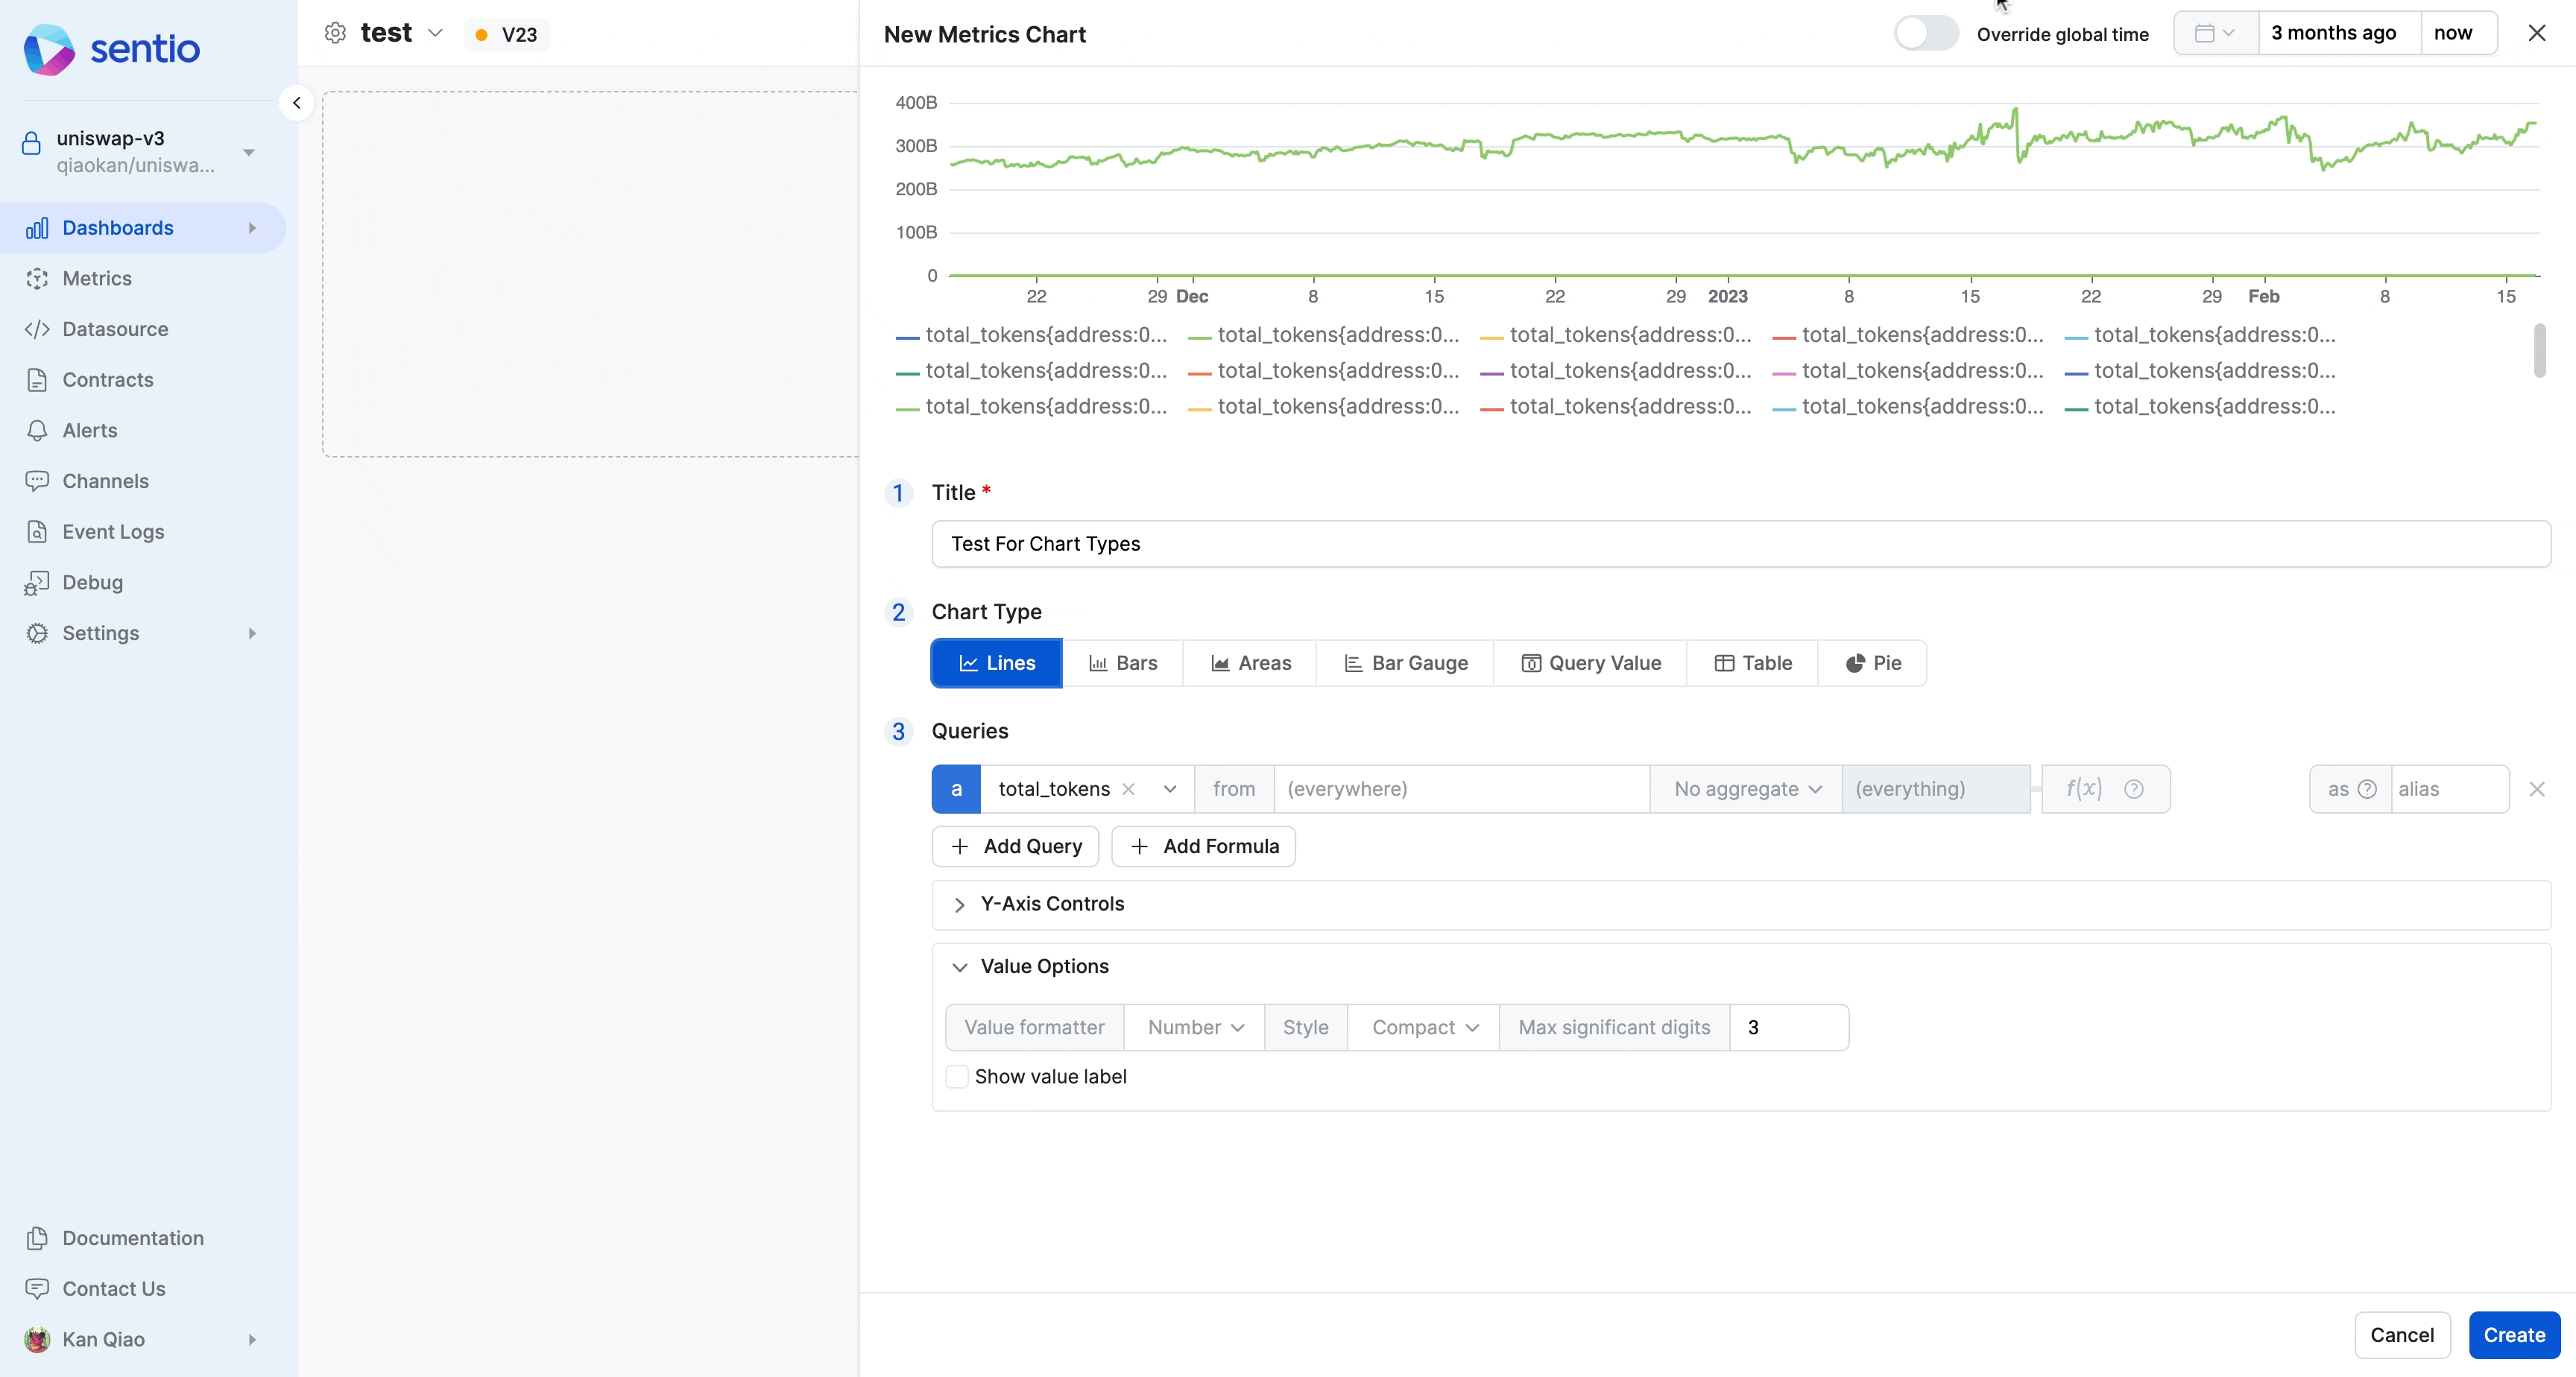Click the help icon next to 'as'
Screen dimensions: 2576x1377
click(2367, 789)
